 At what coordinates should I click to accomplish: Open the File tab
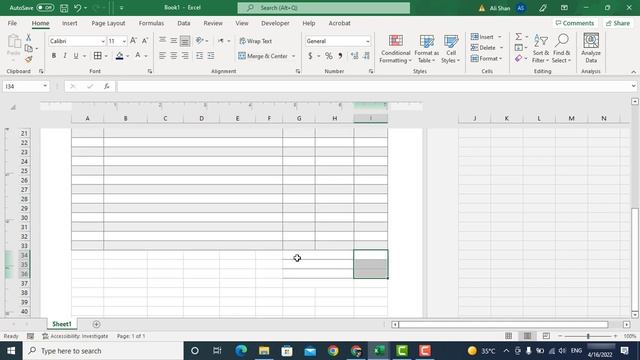click(12, 23)
